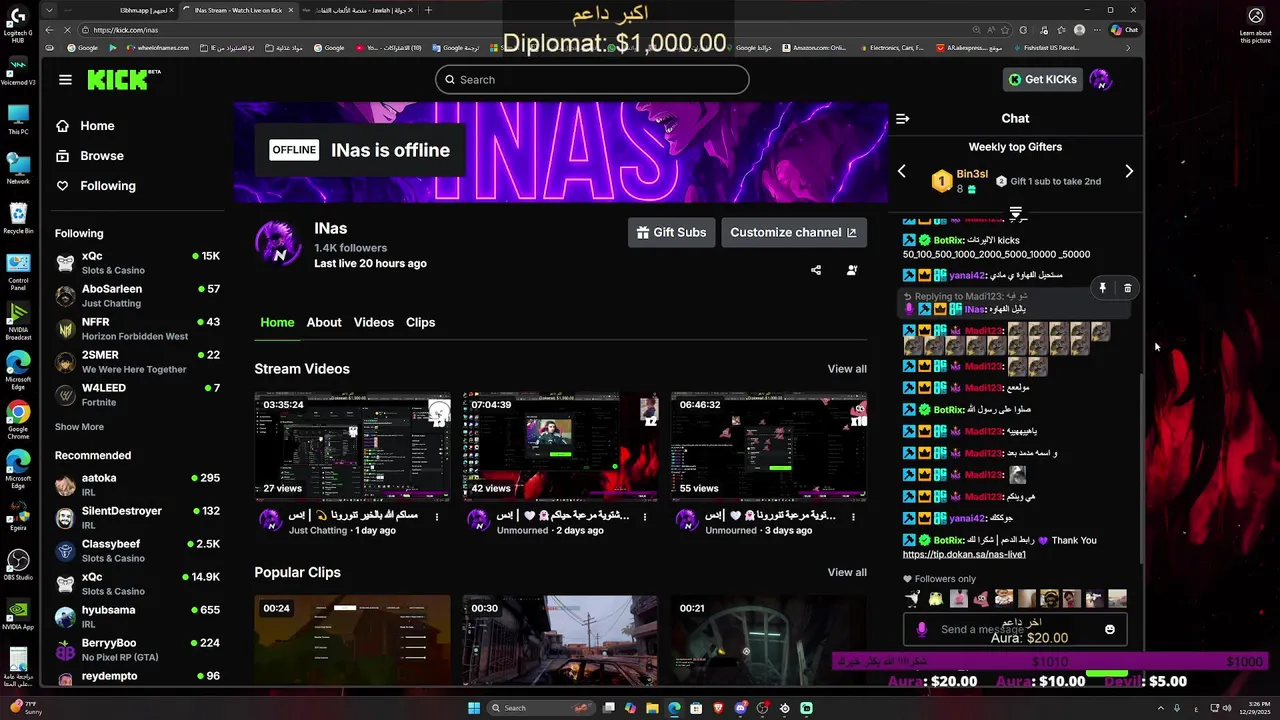Open SilentDestroyer in Recommended list
The image size is (1280, 720).
point(138,518)
